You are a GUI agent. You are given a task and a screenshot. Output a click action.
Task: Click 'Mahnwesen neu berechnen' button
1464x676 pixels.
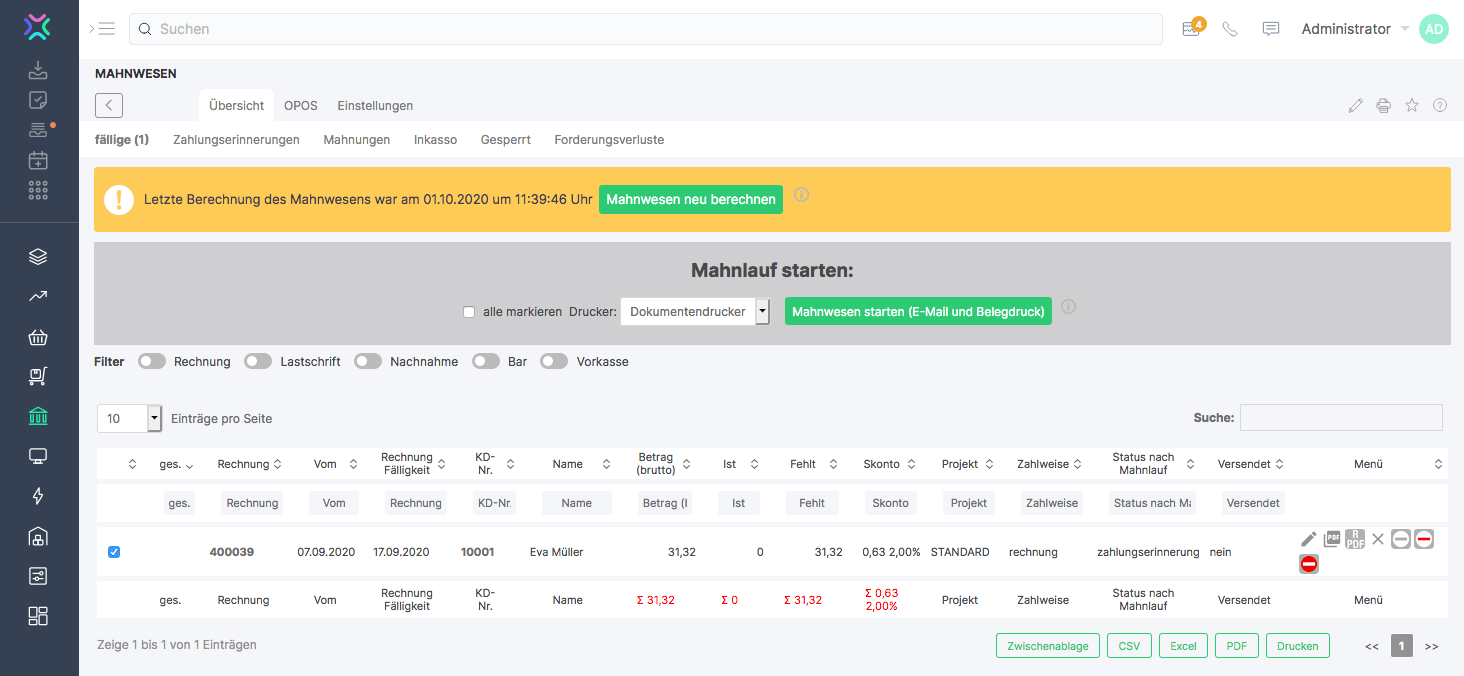coord(691,199)
